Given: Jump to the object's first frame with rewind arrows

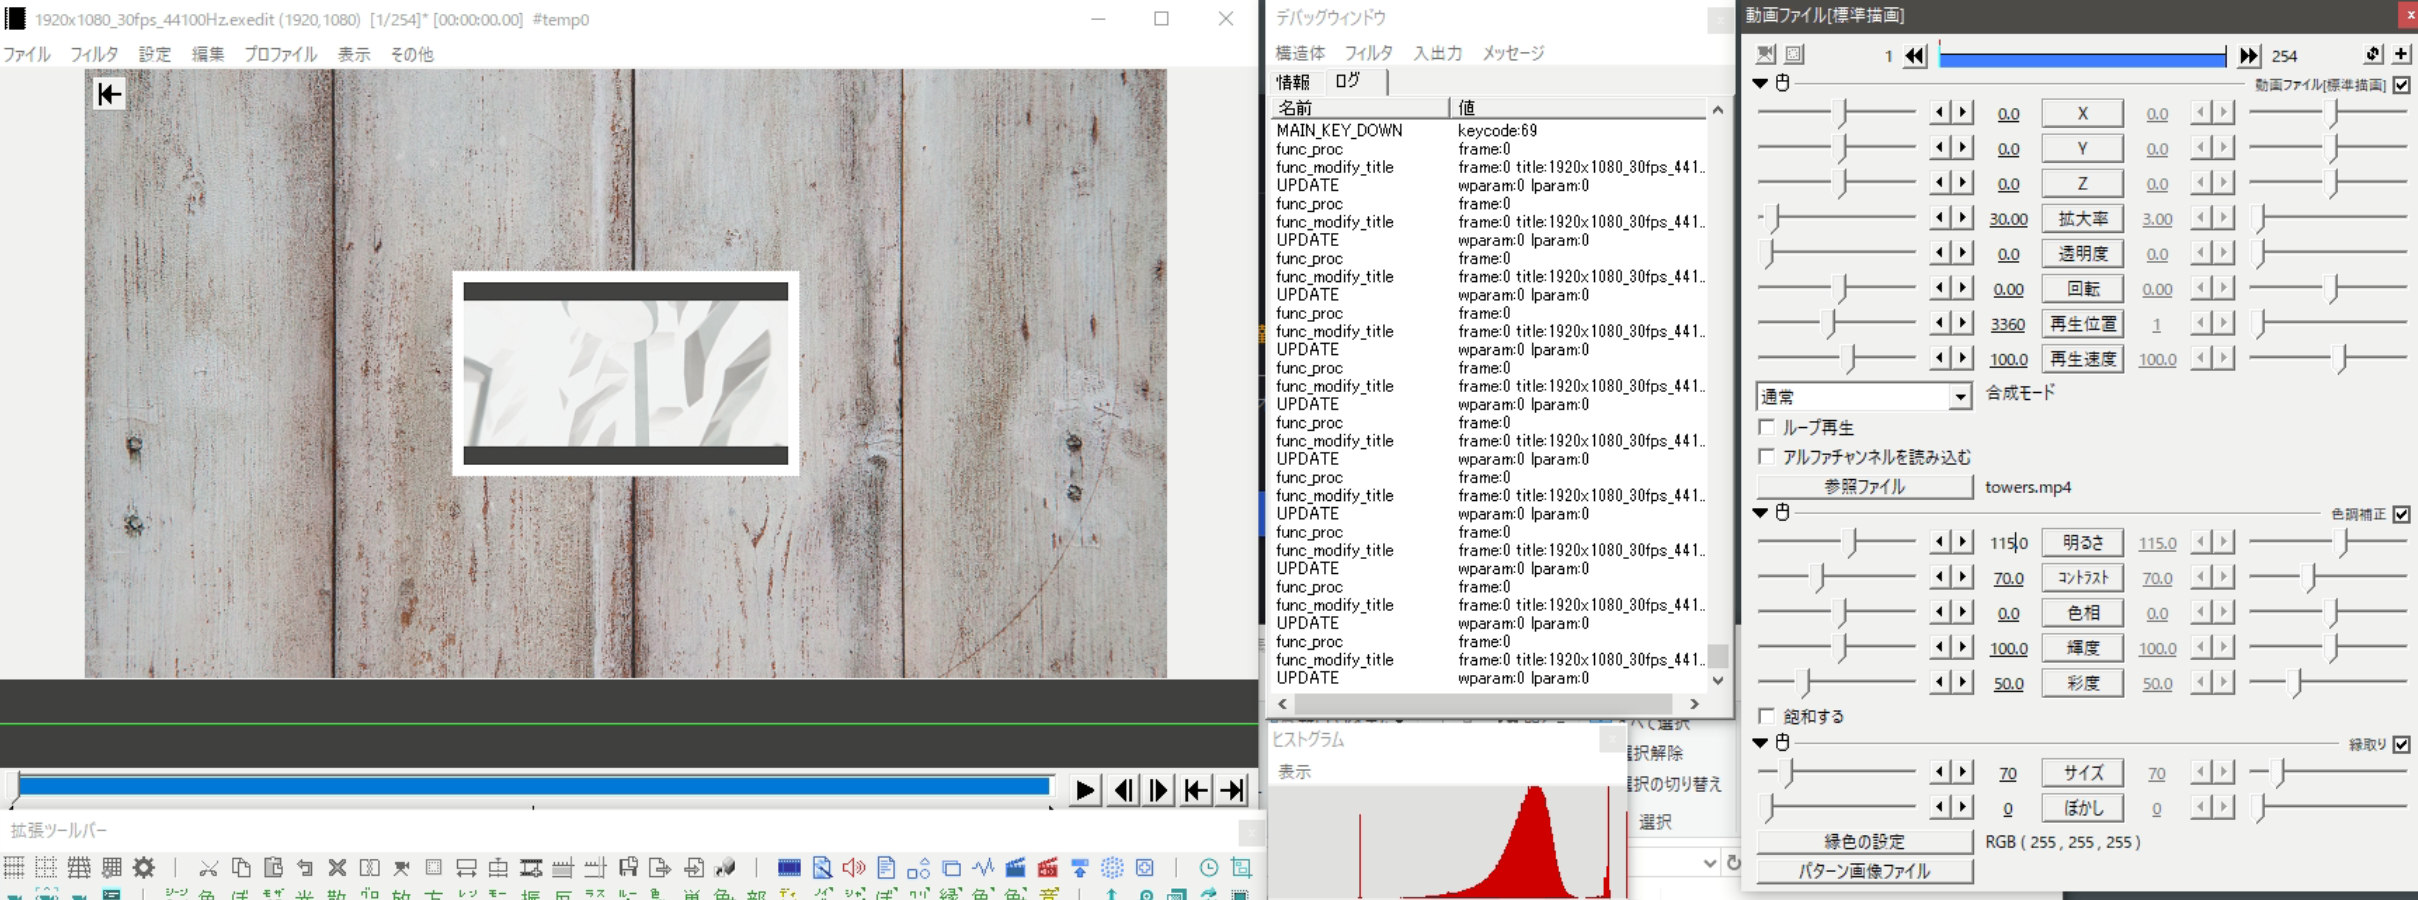Looking at the screenshot, I should (x=1914, y=56).
